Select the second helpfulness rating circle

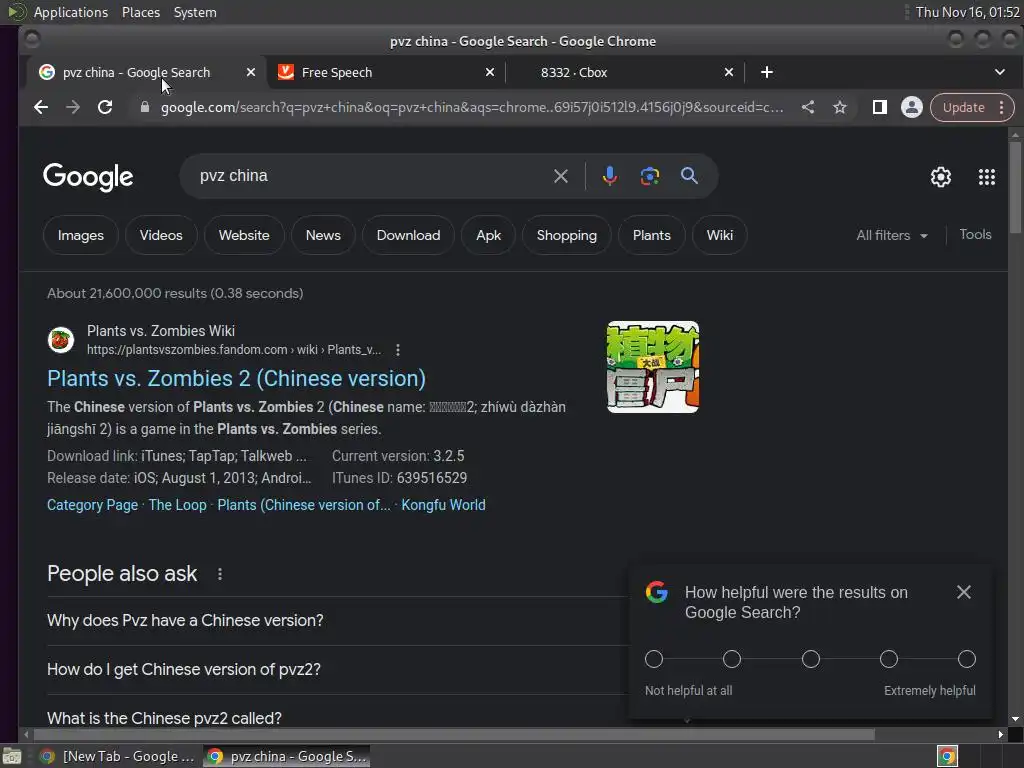(732, 659)
